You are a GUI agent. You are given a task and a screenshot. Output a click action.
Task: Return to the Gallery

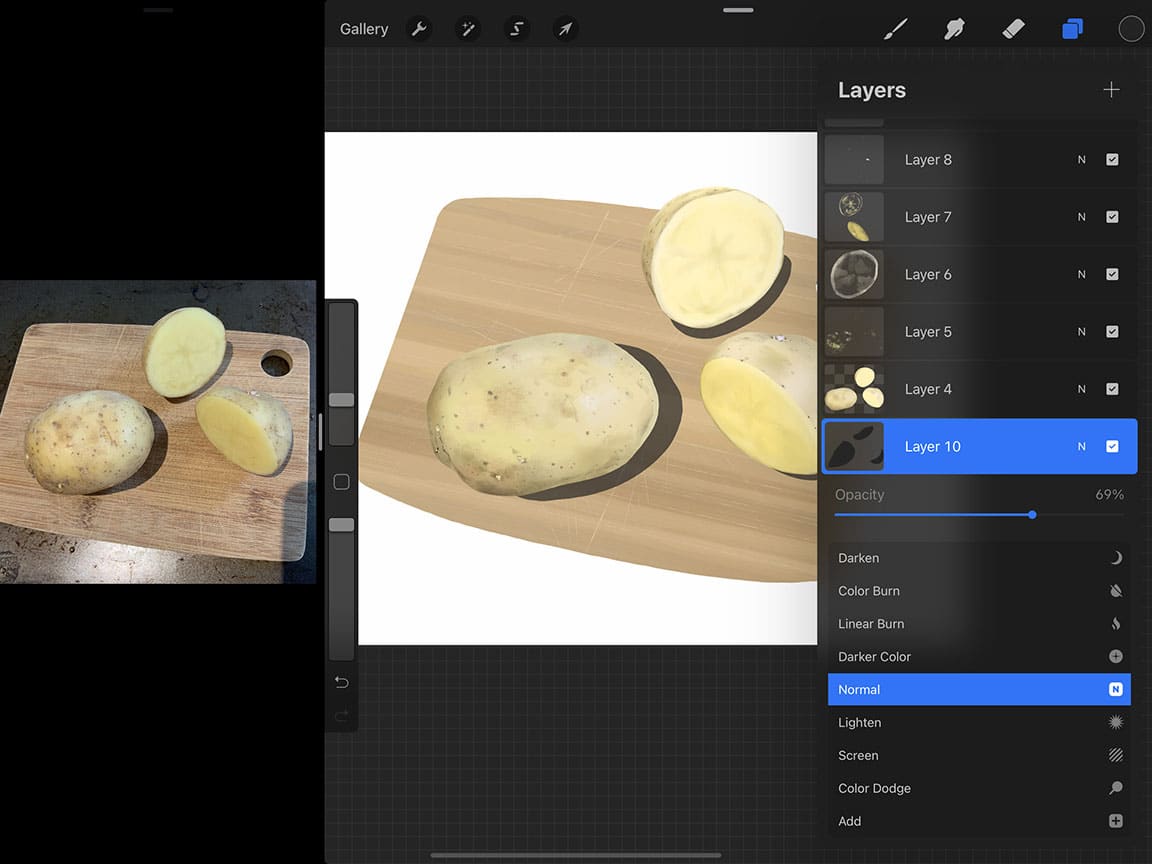click(x=363, y=28)
